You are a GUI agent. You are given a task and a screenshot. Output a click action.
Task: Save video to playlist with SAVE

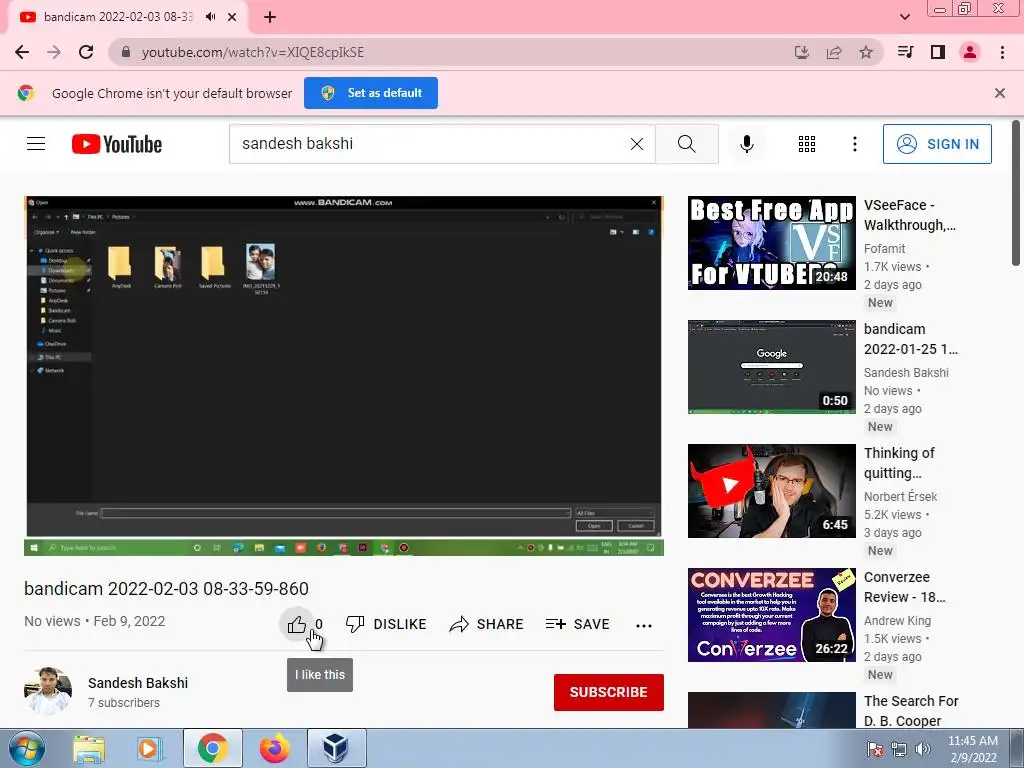tap(578, 624)
